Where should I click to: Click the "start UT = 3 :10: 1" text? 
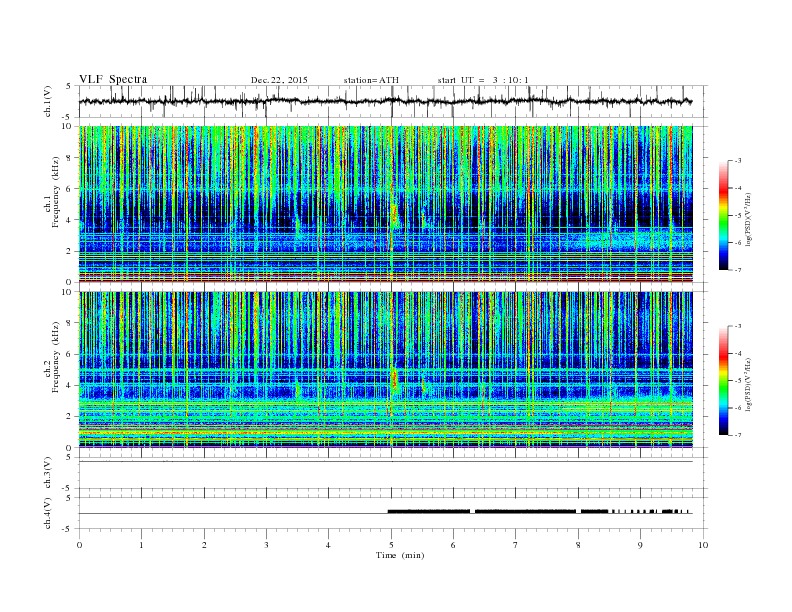click(483, 80)
